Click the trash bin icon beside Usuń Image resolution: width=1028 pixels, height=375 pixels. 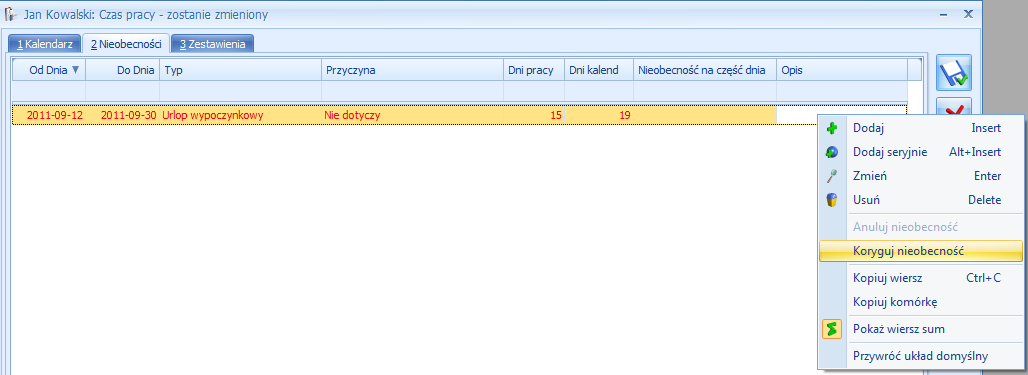(x=832, y=200)
